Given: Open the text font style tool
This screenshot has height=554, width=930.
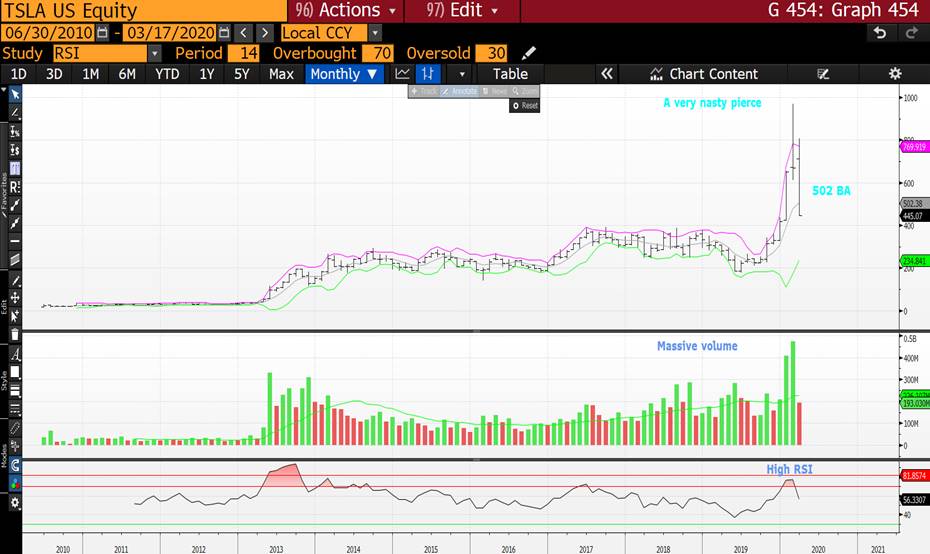Looking at the screenshot, I should click(x=15, y=355).
